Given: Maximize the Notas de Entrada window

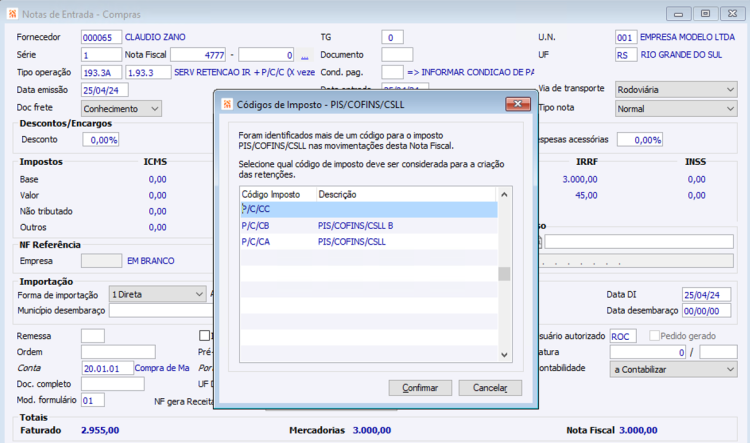Looking at the screenshot, I should click(x=705, y=14).
